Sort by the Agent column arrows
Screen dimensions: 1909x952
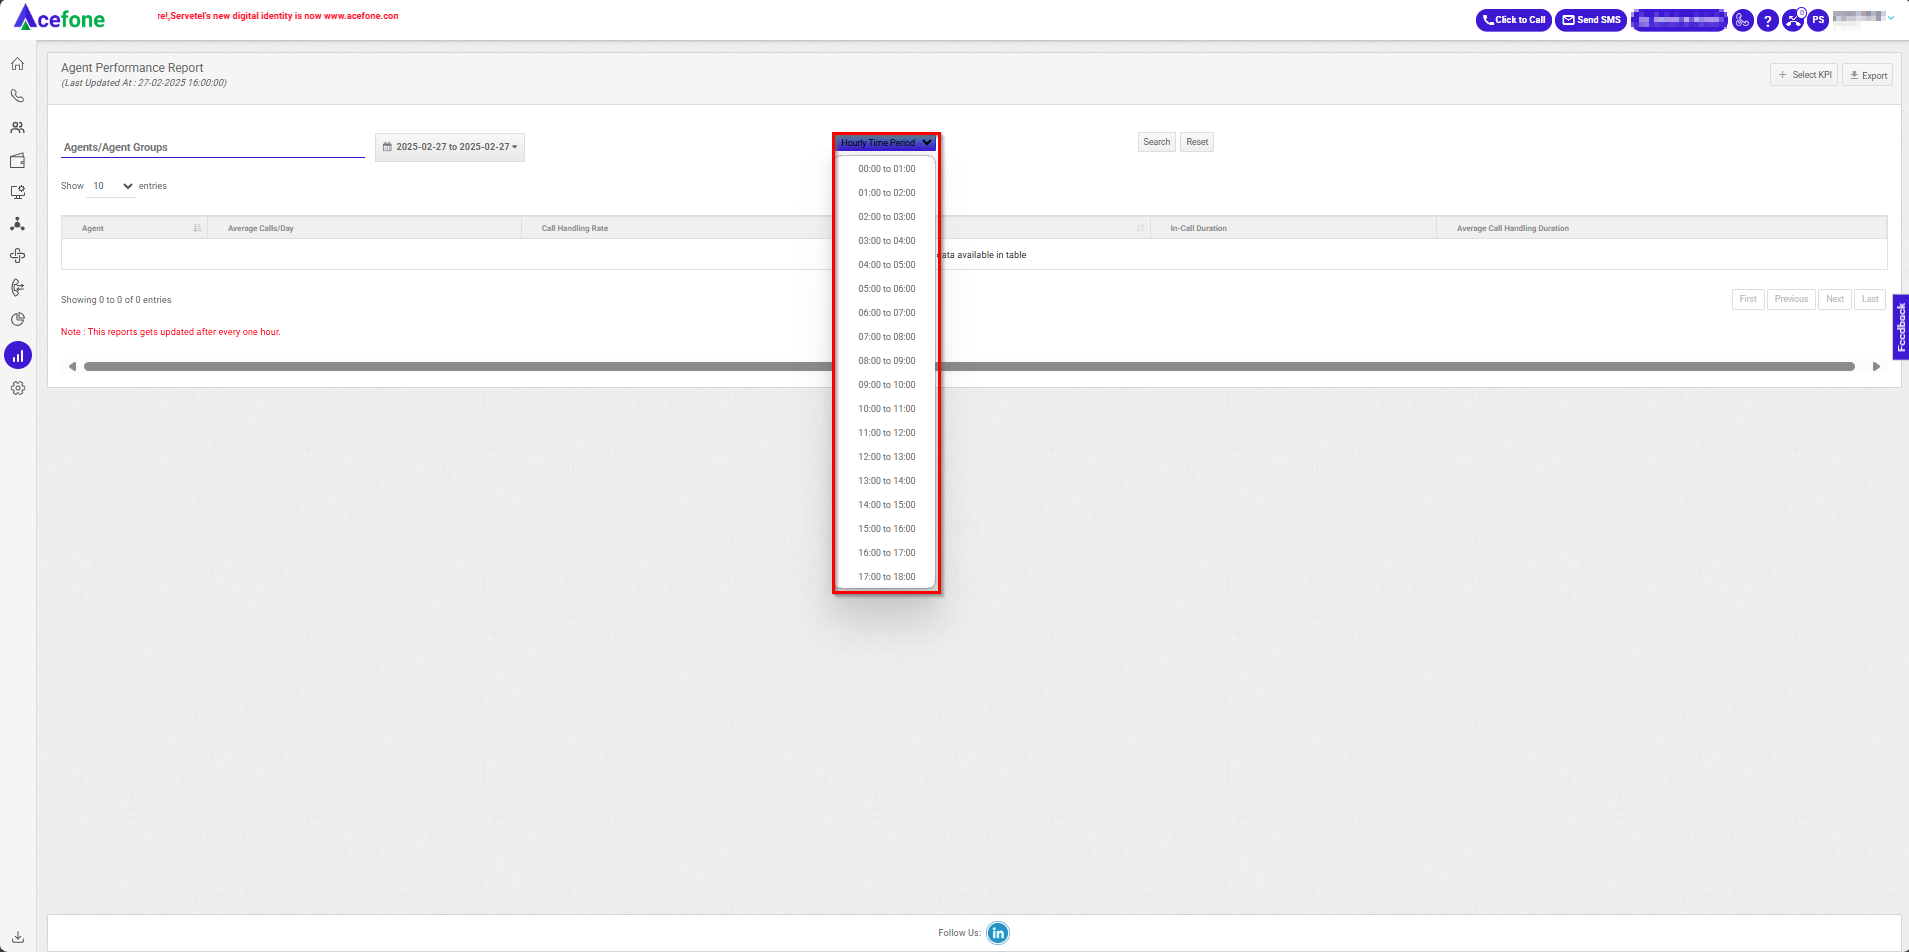click(x=197, y=228)
